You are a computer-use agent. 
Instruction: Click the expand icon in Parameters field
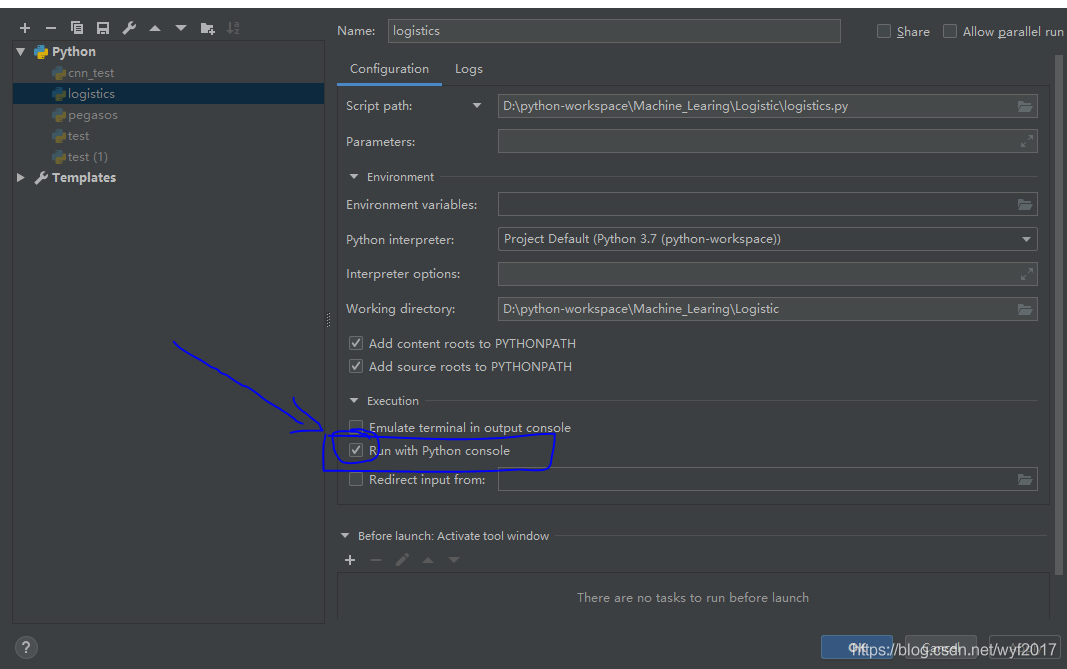[1026, 142]
